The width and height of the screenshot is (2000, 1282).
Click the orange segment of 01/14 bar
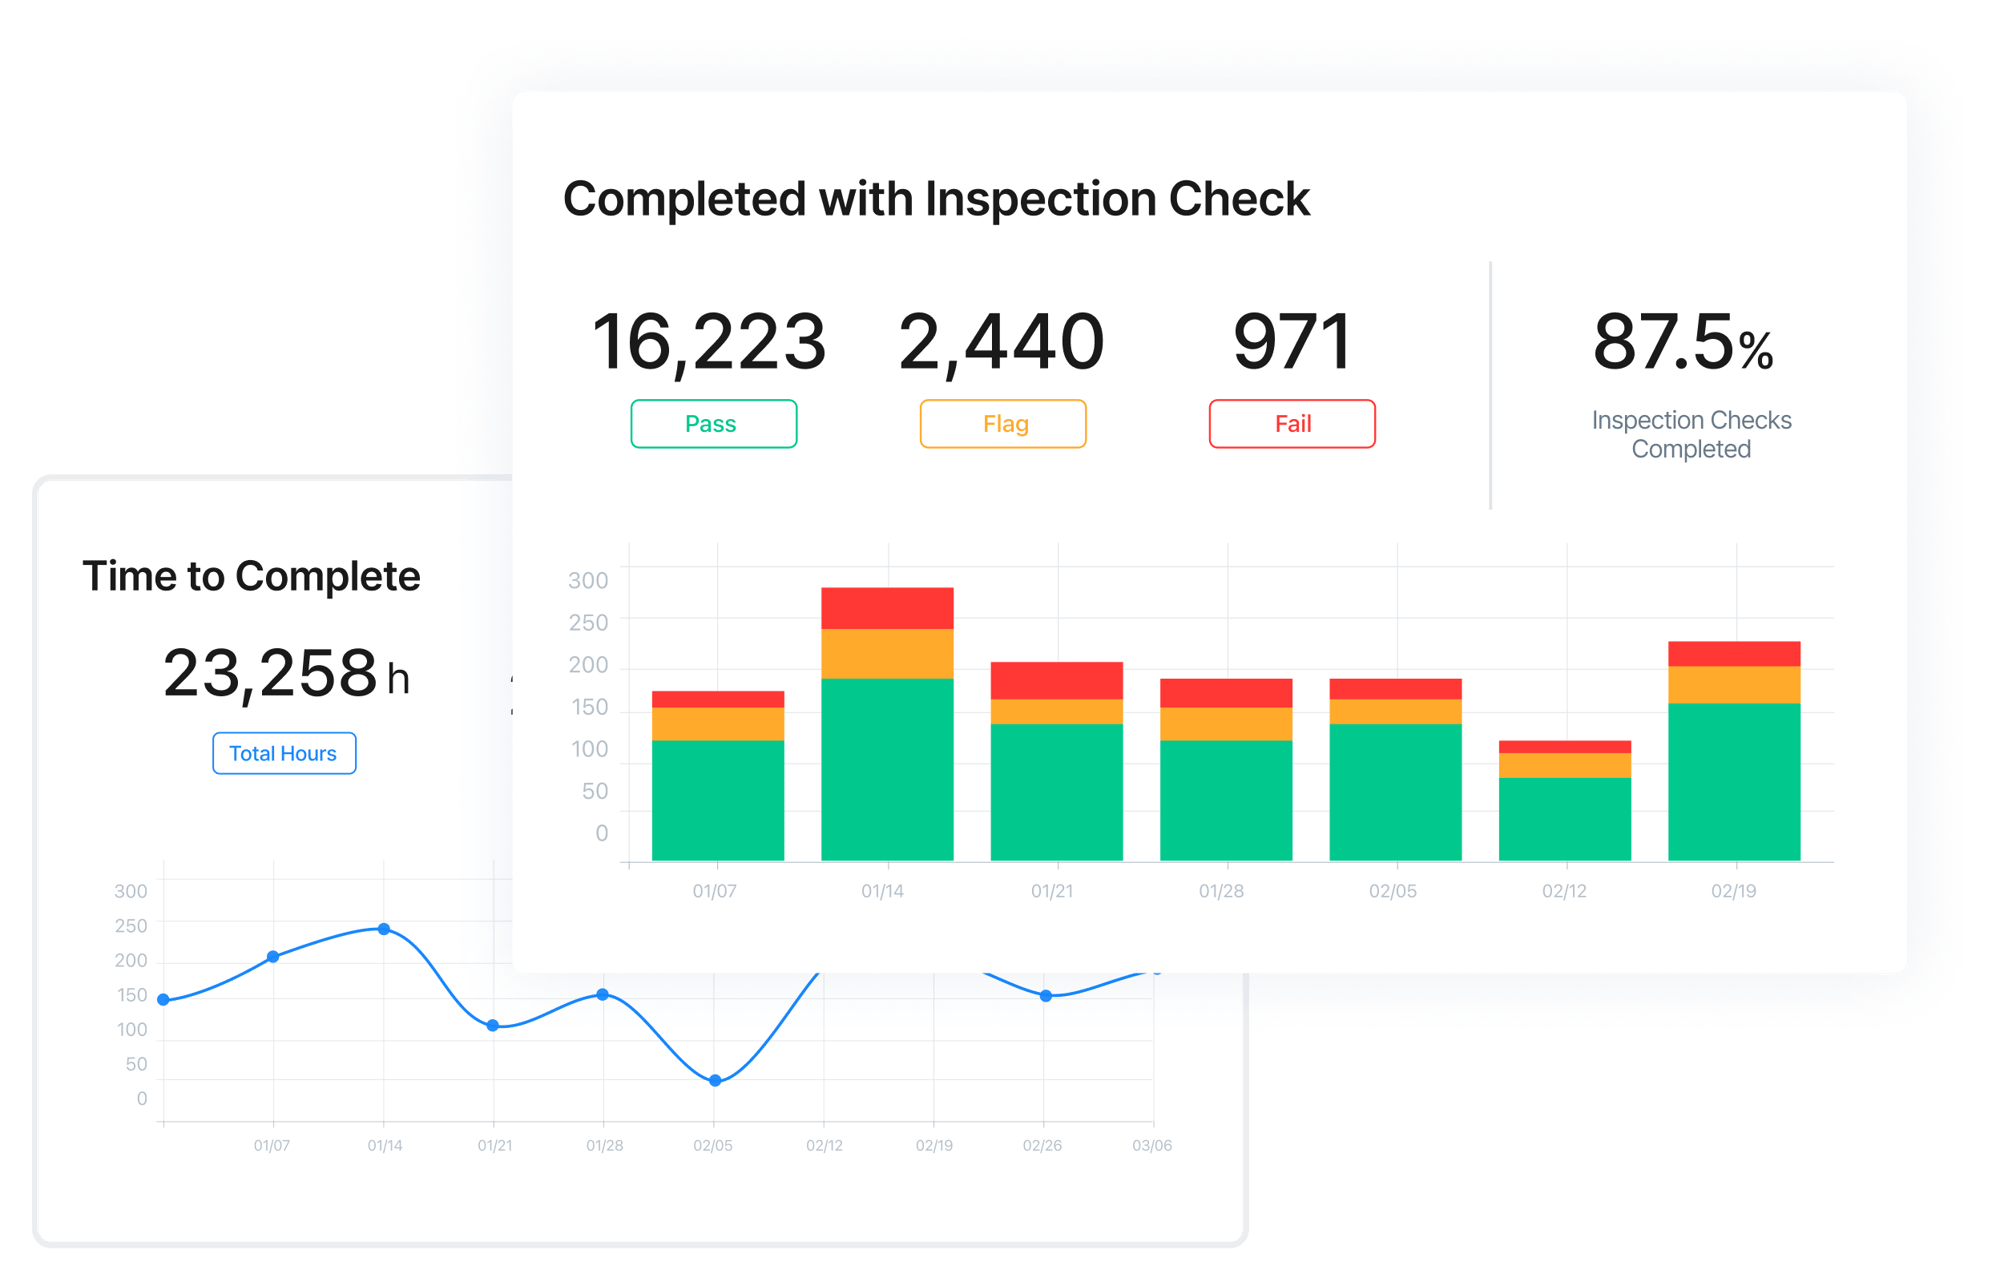pyautogui.click(x=887, y=654)
